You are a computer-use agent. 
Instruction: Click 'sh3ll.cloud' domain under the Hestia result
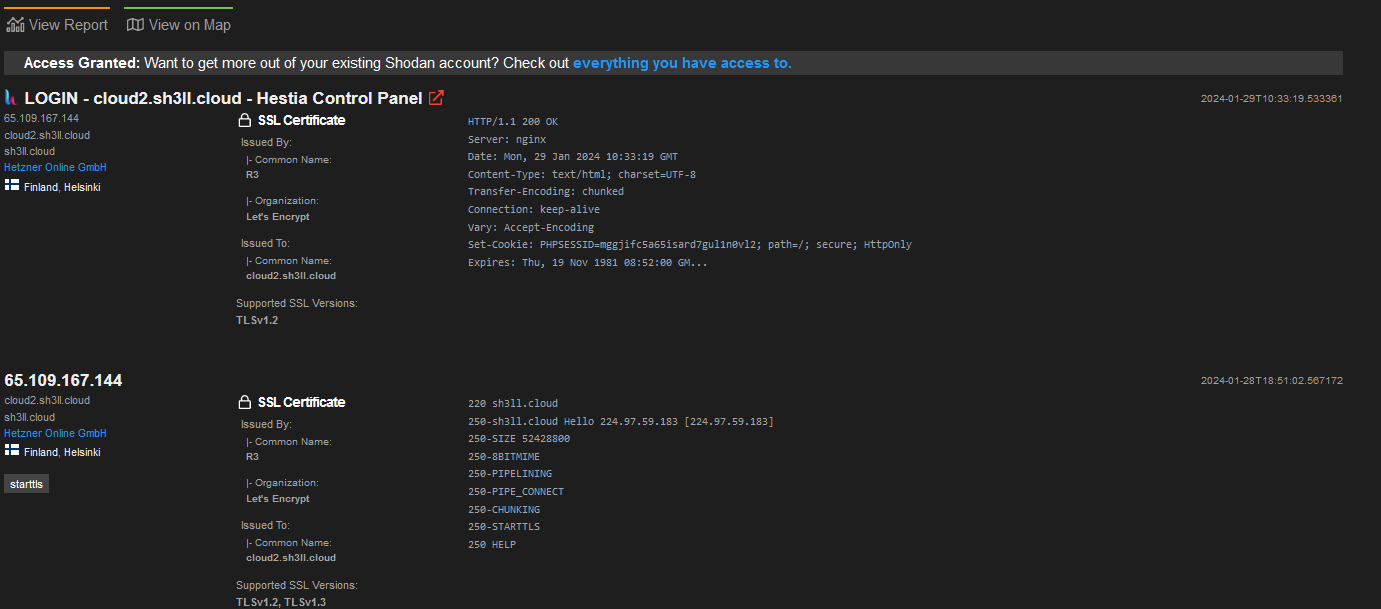[x=30, y=152]
